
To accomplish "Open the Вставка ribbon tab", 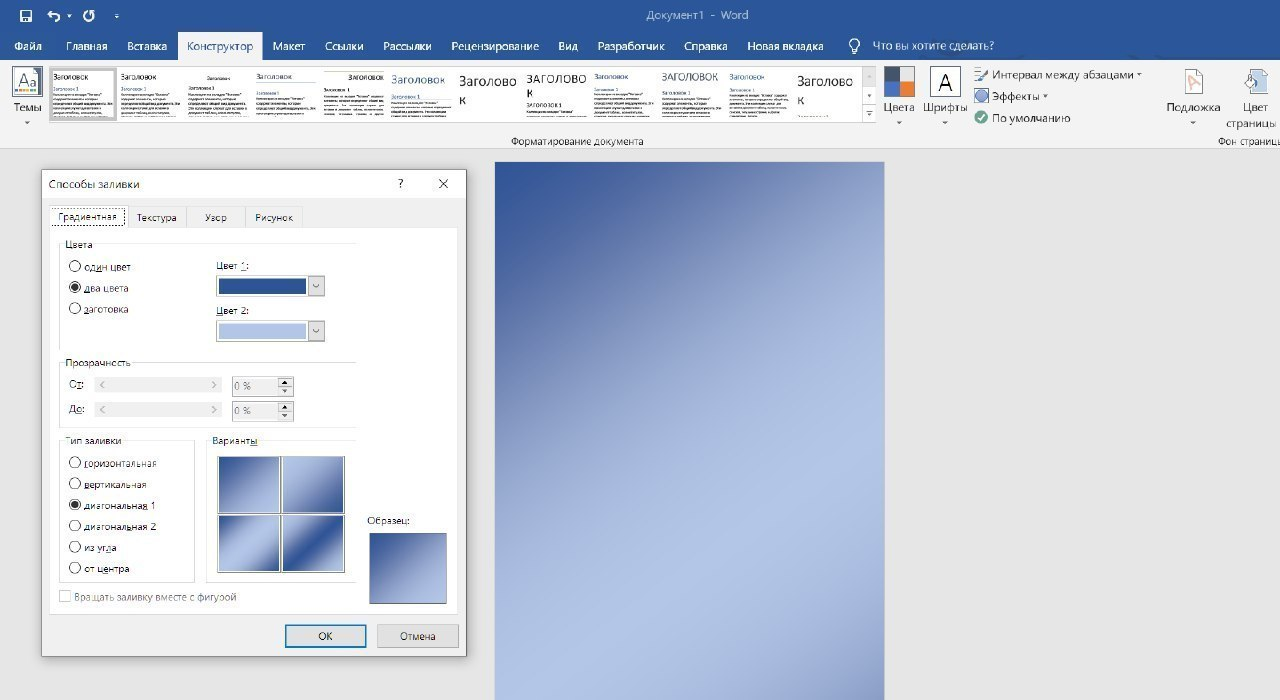I will click(147, 46).
